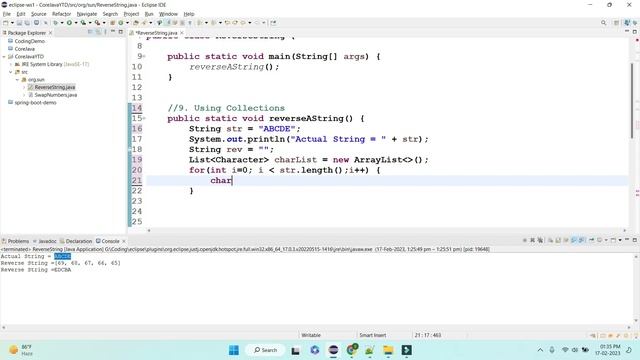Click Remove All Terminated Launches icon
The image size is (640, 360).
tap(540, 240)
